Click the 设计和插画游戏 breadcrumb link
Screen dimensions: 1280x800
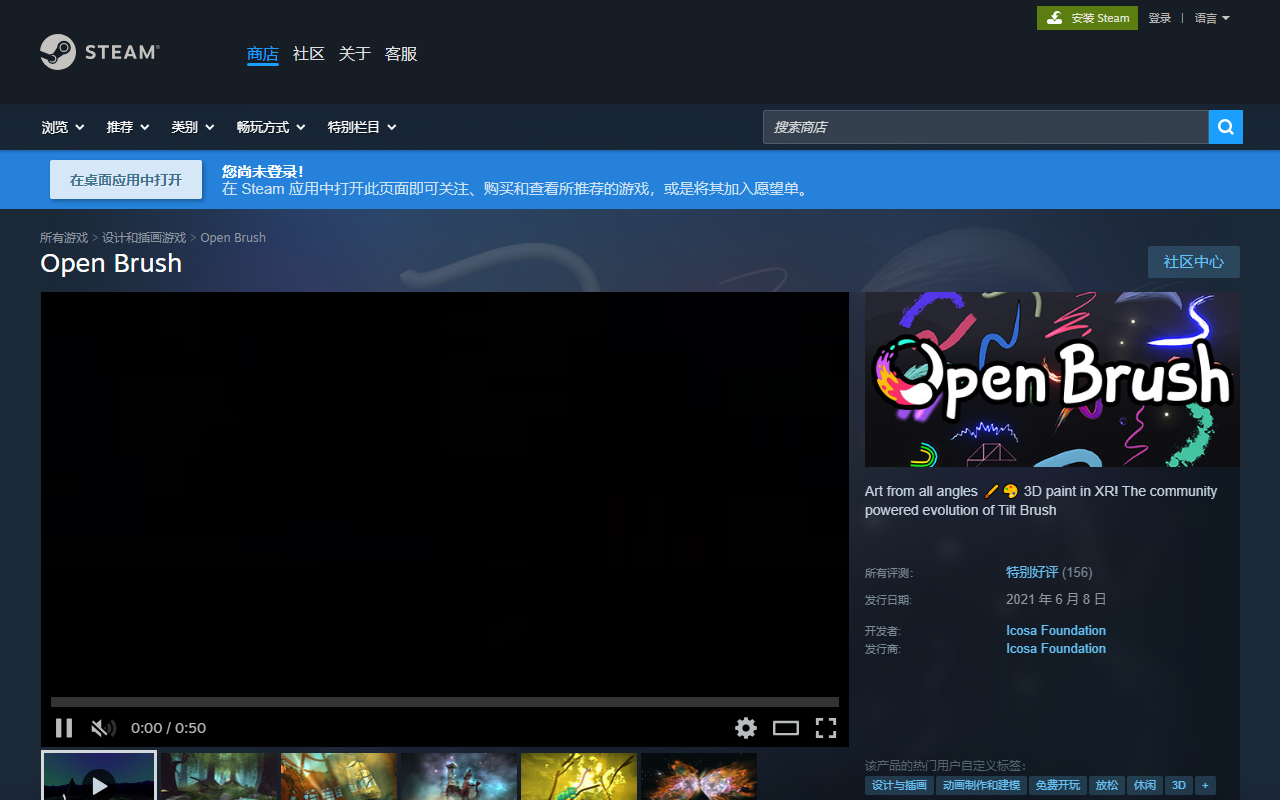tap(144, 238)
